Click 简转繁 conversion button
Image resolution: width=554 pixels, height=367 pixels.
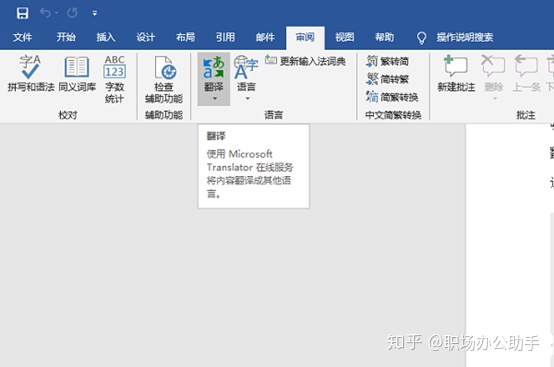point(387,79)
